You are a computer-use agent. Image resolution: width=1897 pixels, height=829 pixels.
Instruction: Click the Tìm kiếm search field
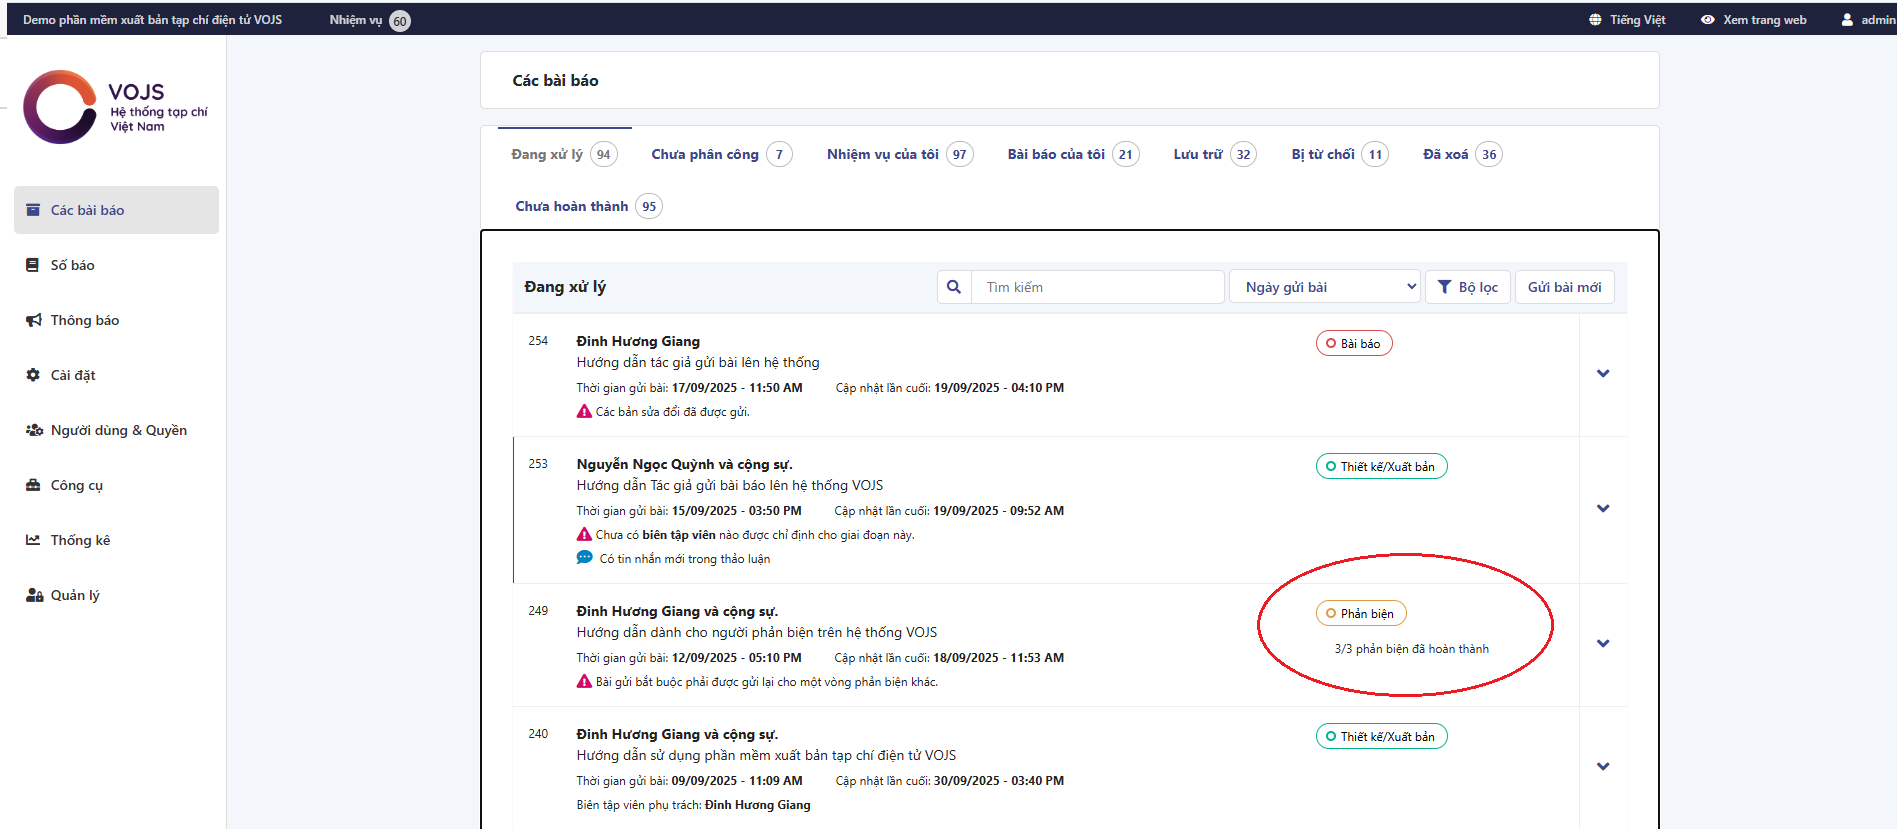[x=1096, y=287]
